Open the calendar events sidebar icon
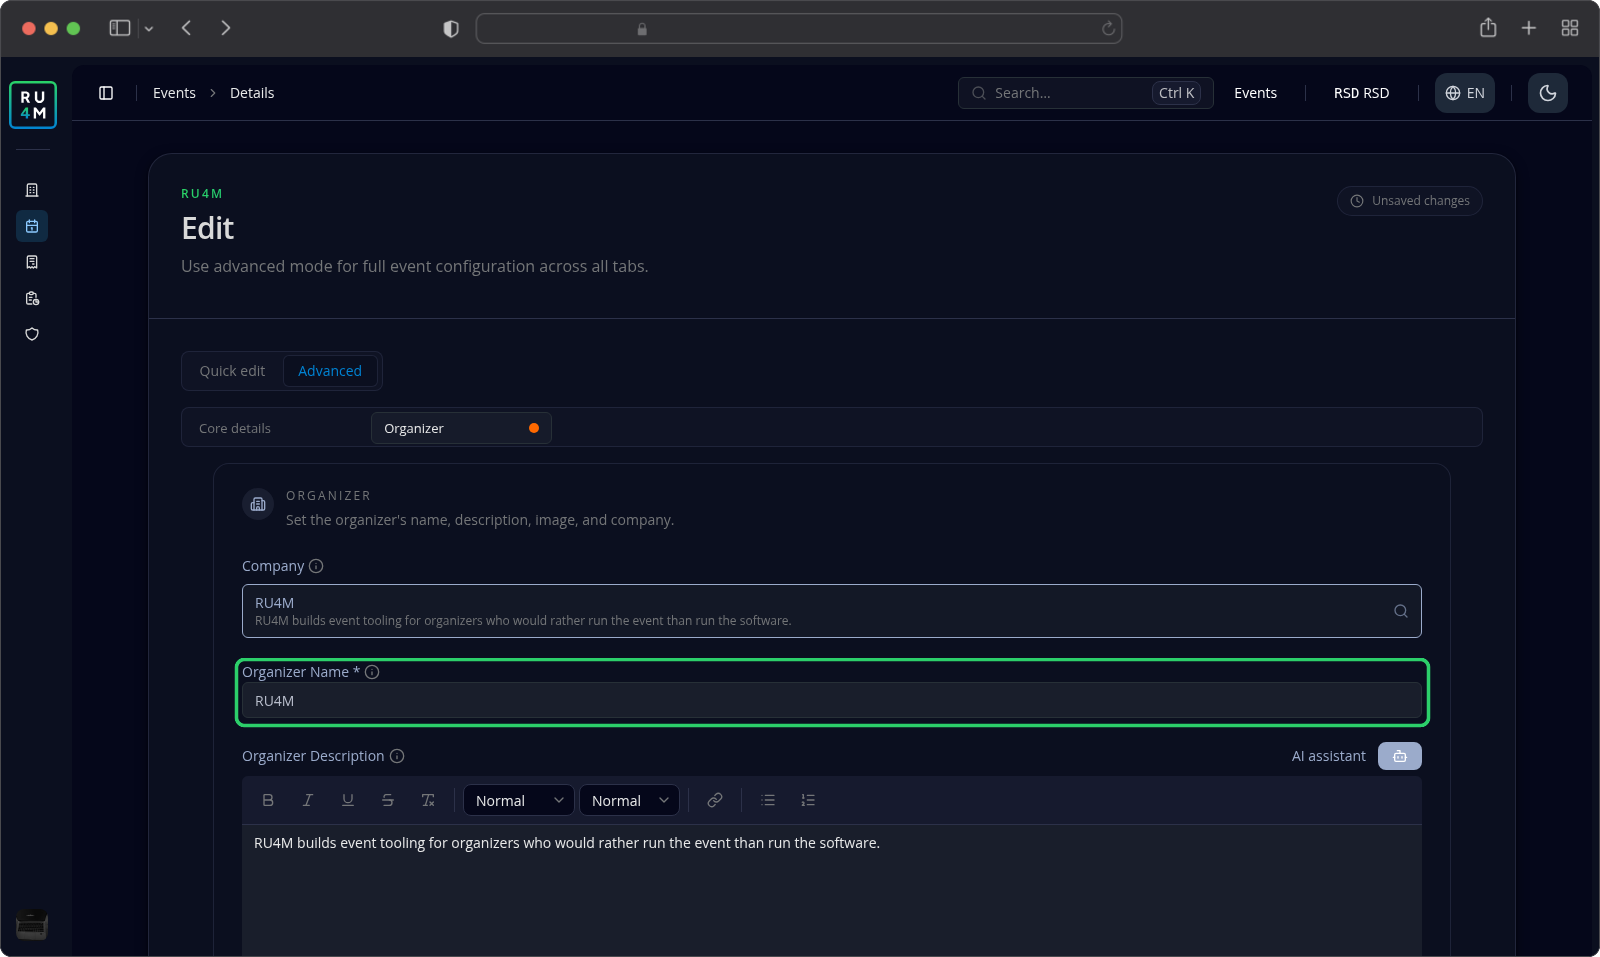 pos(32,226)
